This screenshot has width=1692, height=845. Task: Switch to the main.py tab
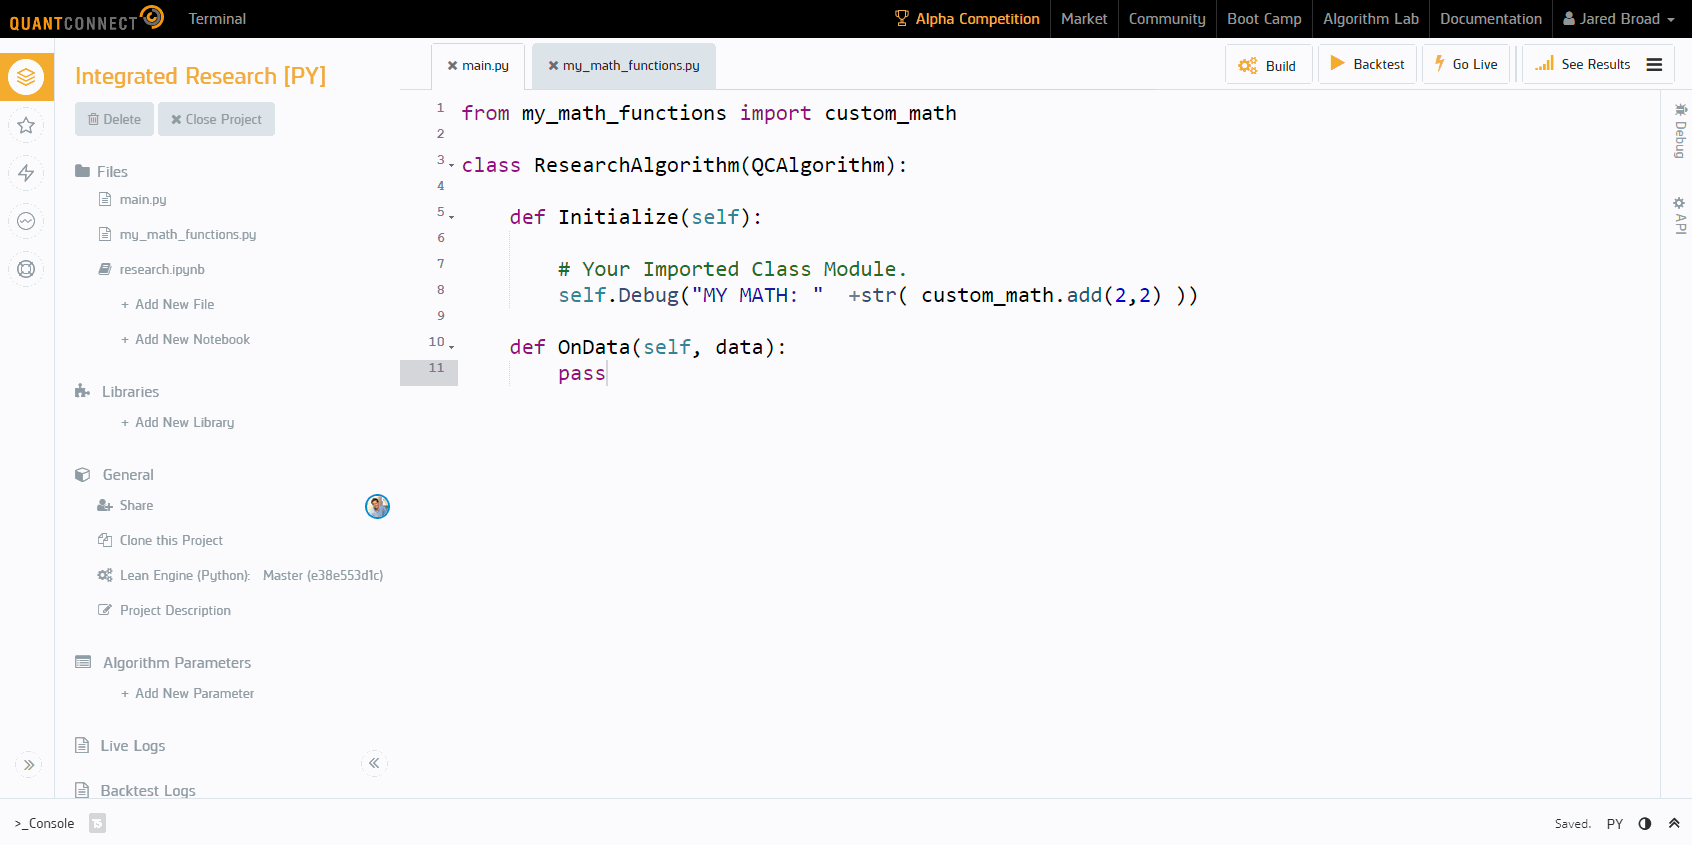[x=485, y=66]
